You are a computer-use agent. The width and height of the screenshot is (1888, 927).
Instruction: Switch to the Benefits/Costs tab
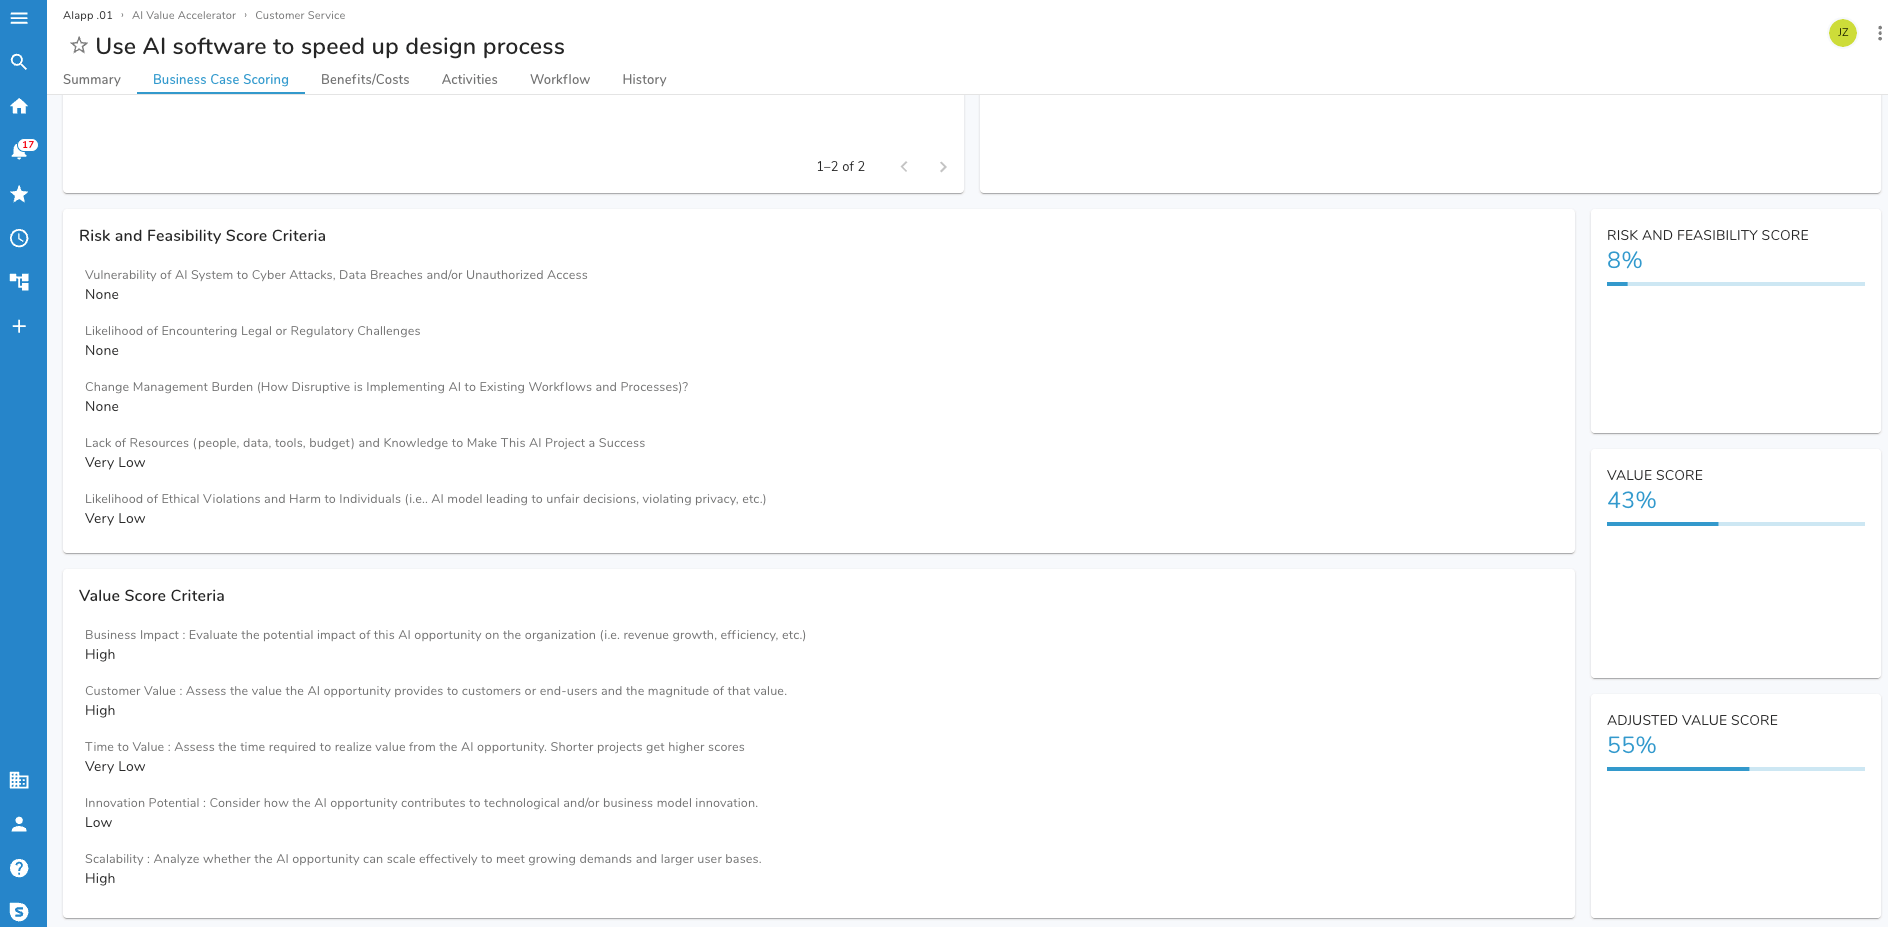[x=365, y=80]
